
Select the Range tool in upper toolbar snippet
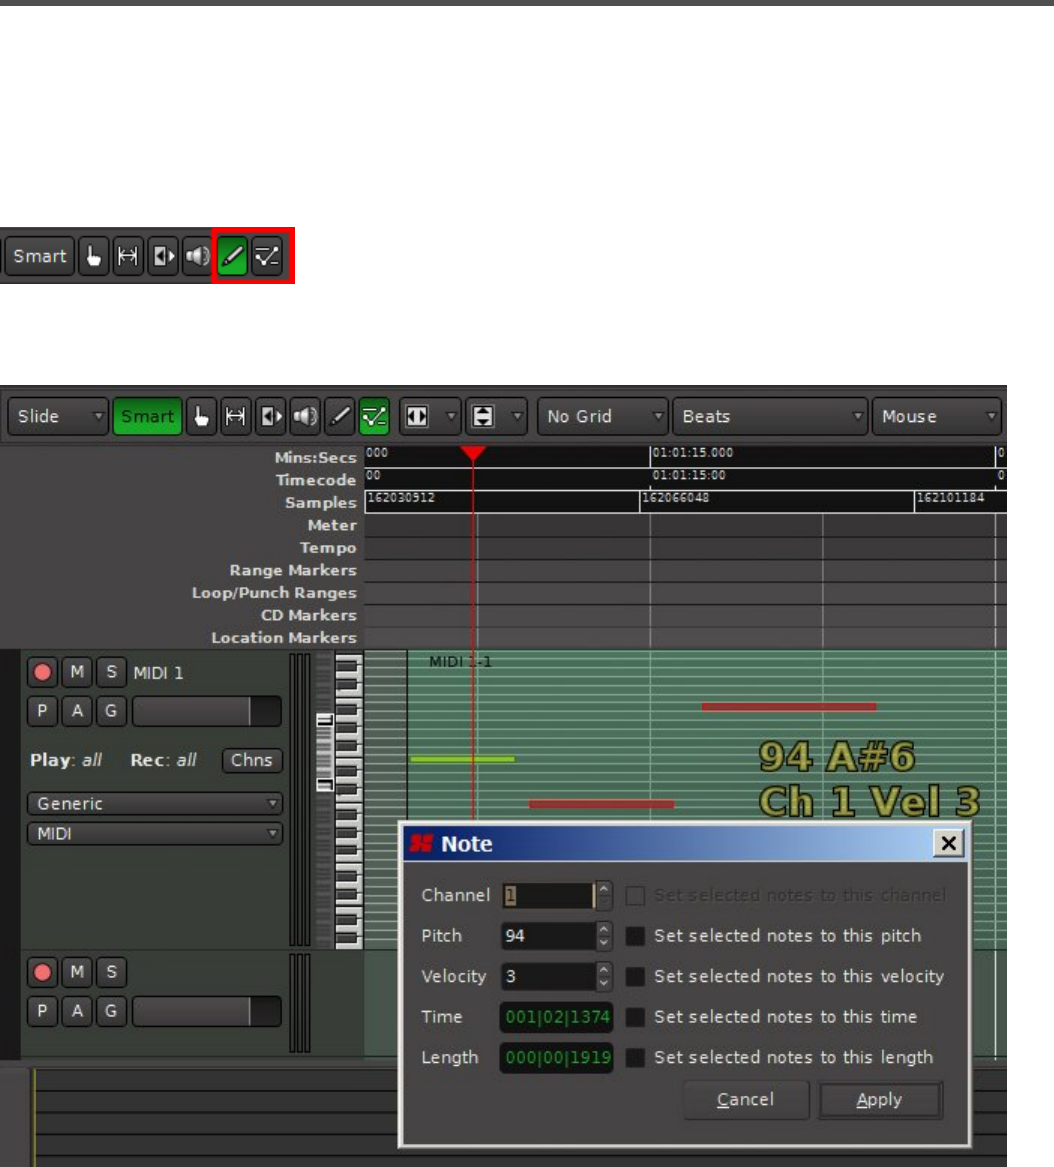(128, 256)
